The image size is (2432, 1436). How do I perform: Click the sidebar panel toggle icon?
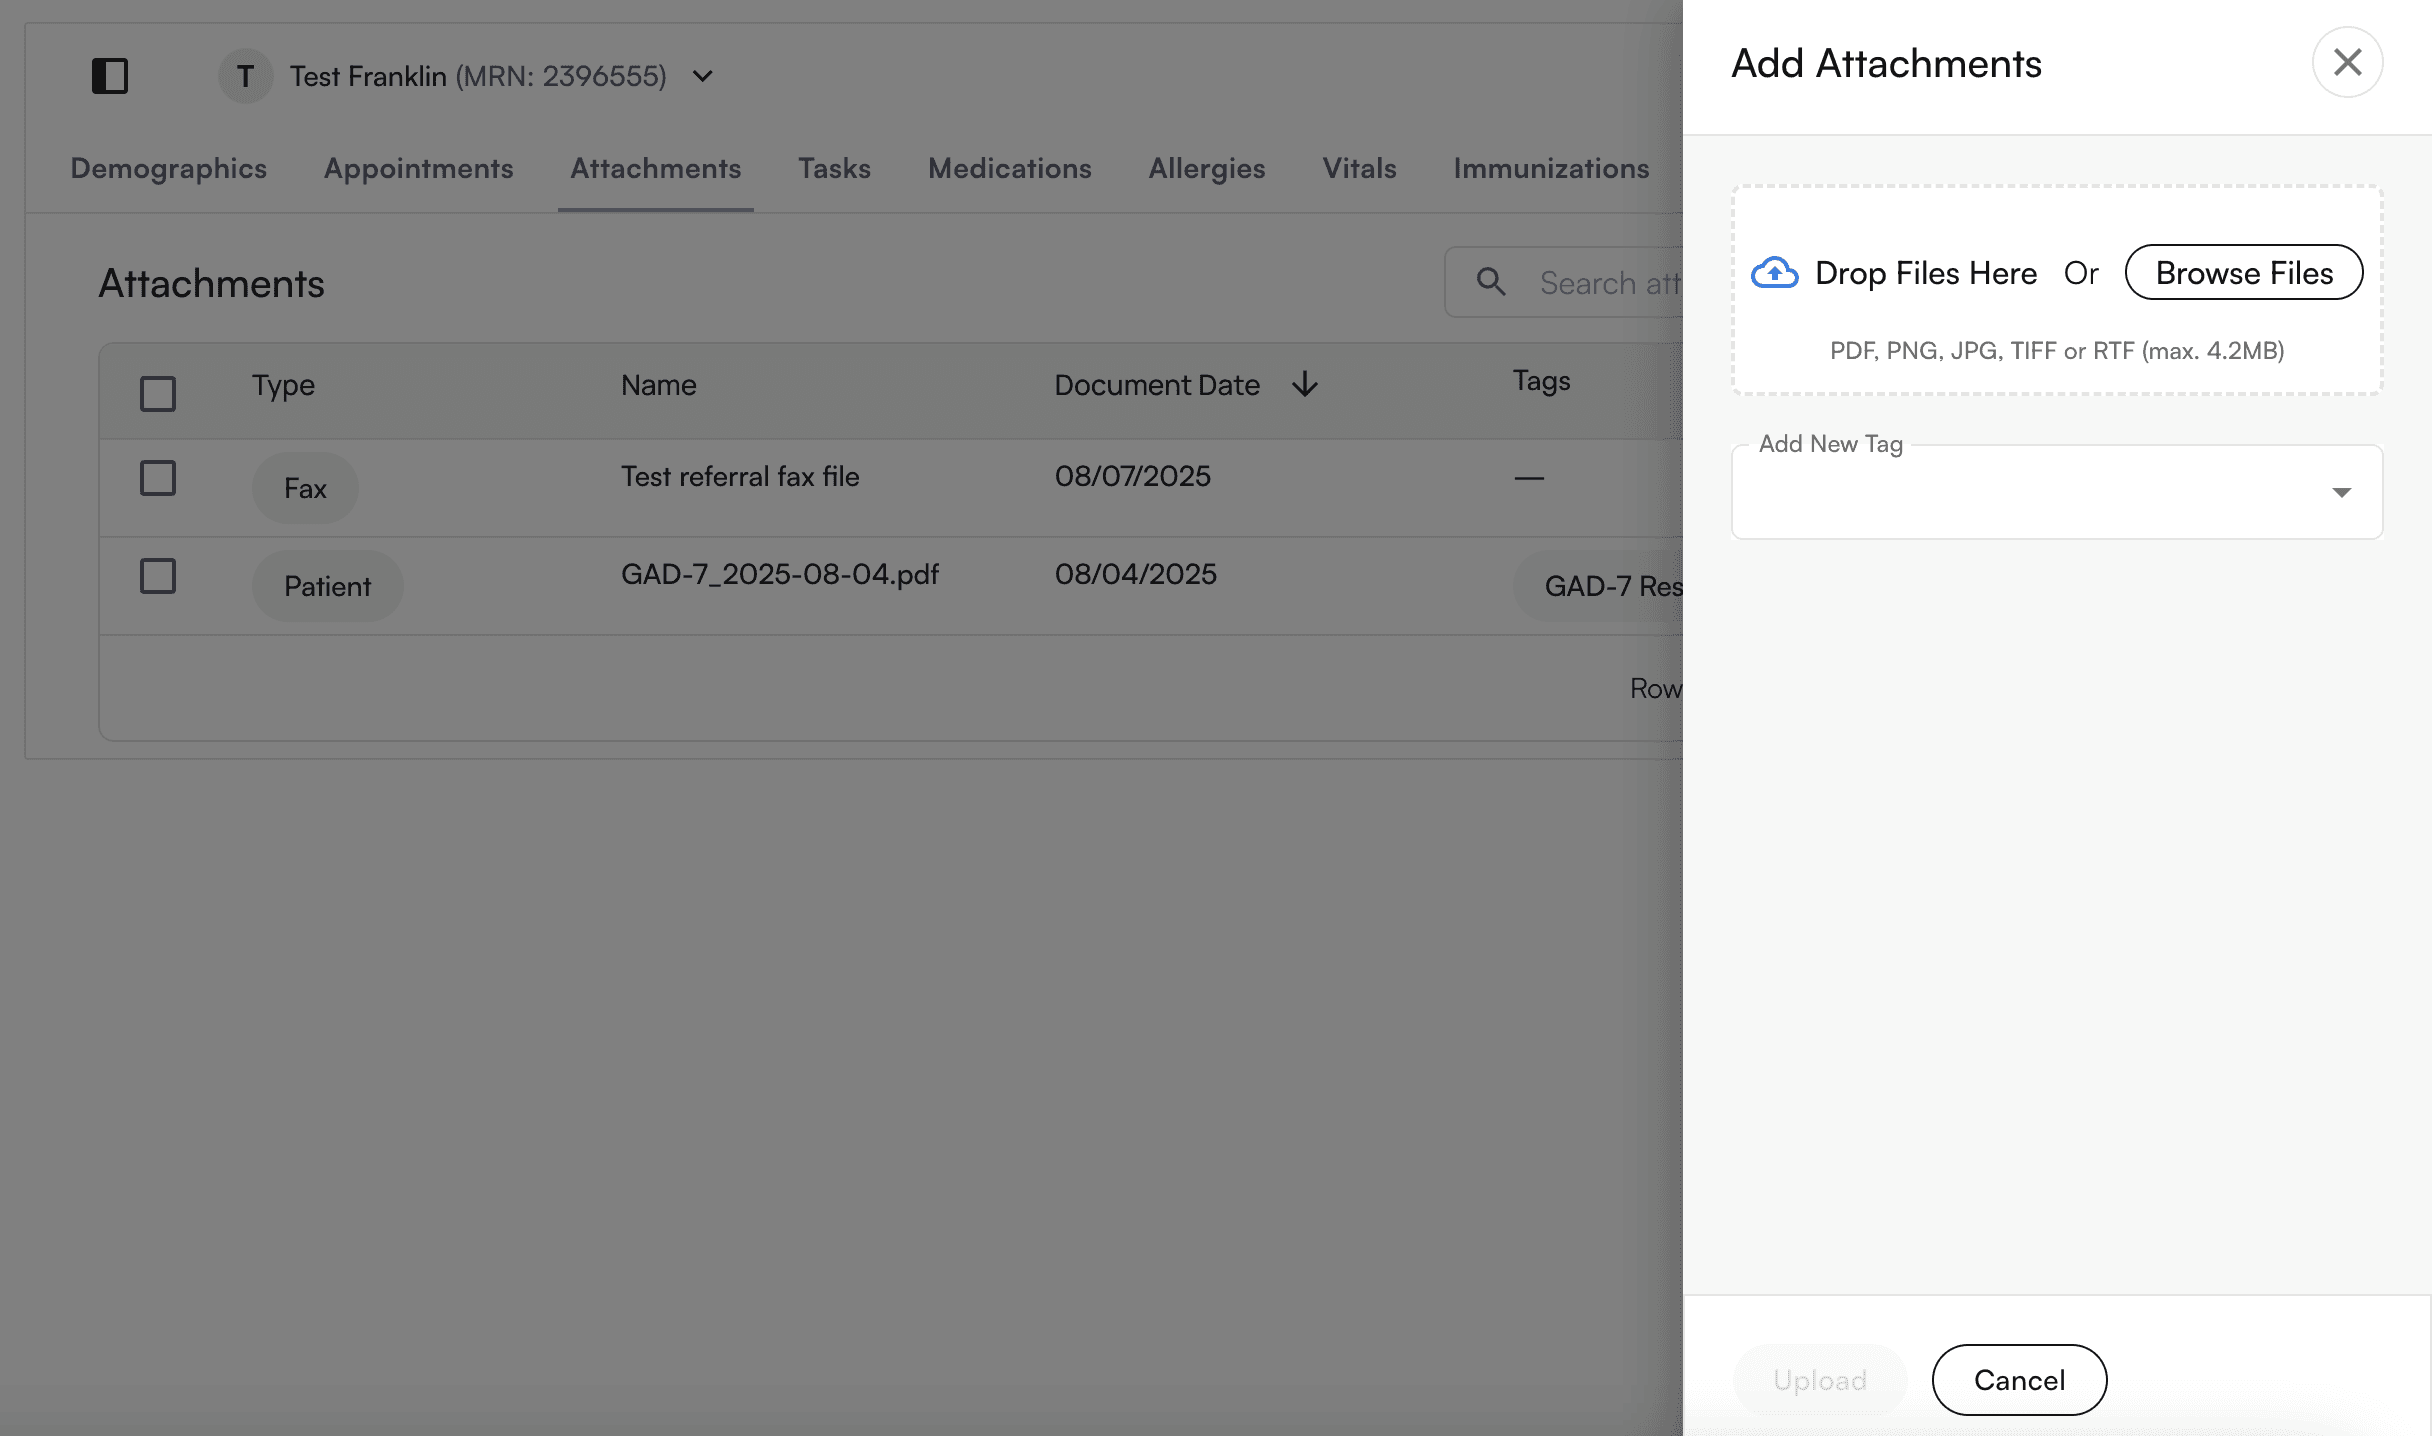tap(110, 76)
